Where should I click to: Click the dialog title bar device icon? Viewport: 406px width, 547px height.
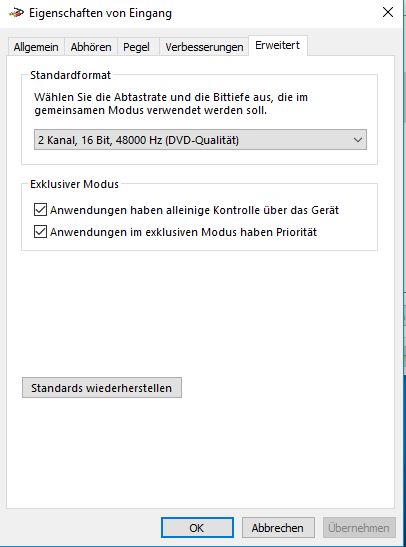tap(16, 13)
